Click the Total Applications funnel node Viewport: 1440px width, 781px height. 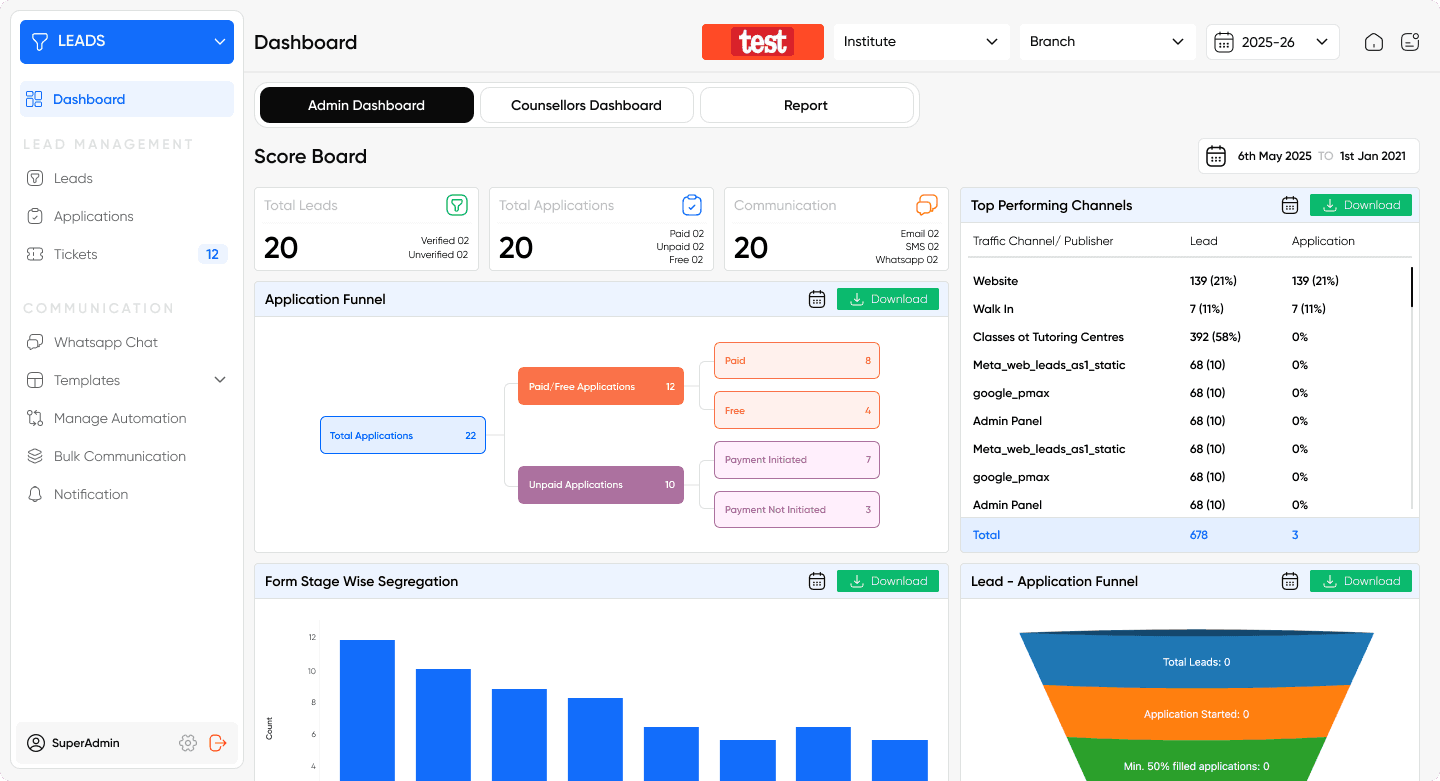pyautogui.click(x=403, y=435)
